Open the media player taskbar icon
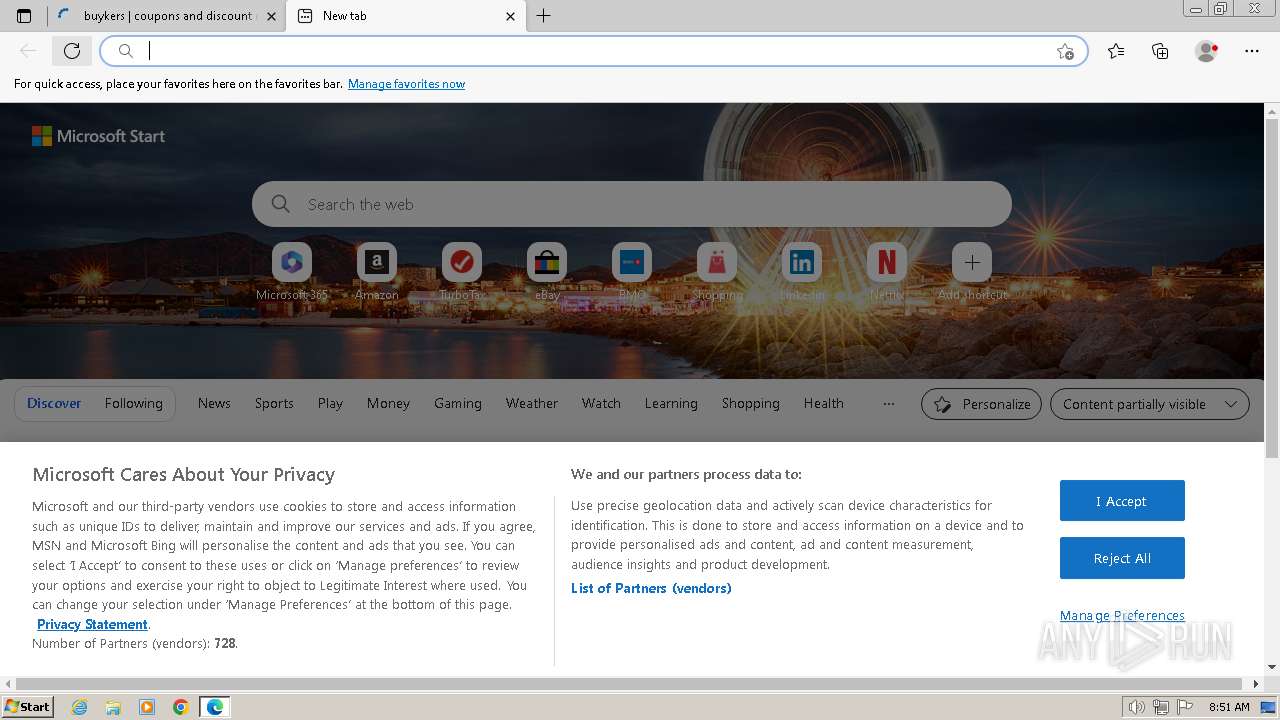The image size is (1280, 720). click(x=147, y=707)
